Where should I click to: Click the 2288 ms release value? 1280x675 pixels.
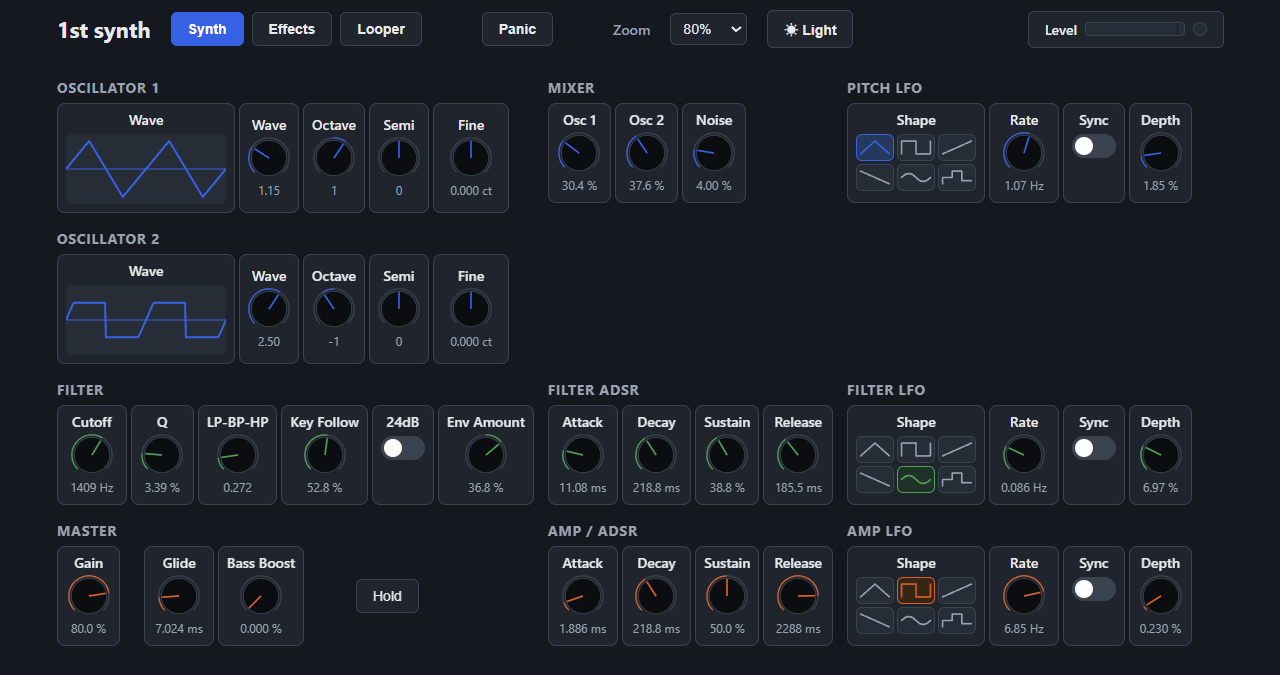click(x=798, y=629)
